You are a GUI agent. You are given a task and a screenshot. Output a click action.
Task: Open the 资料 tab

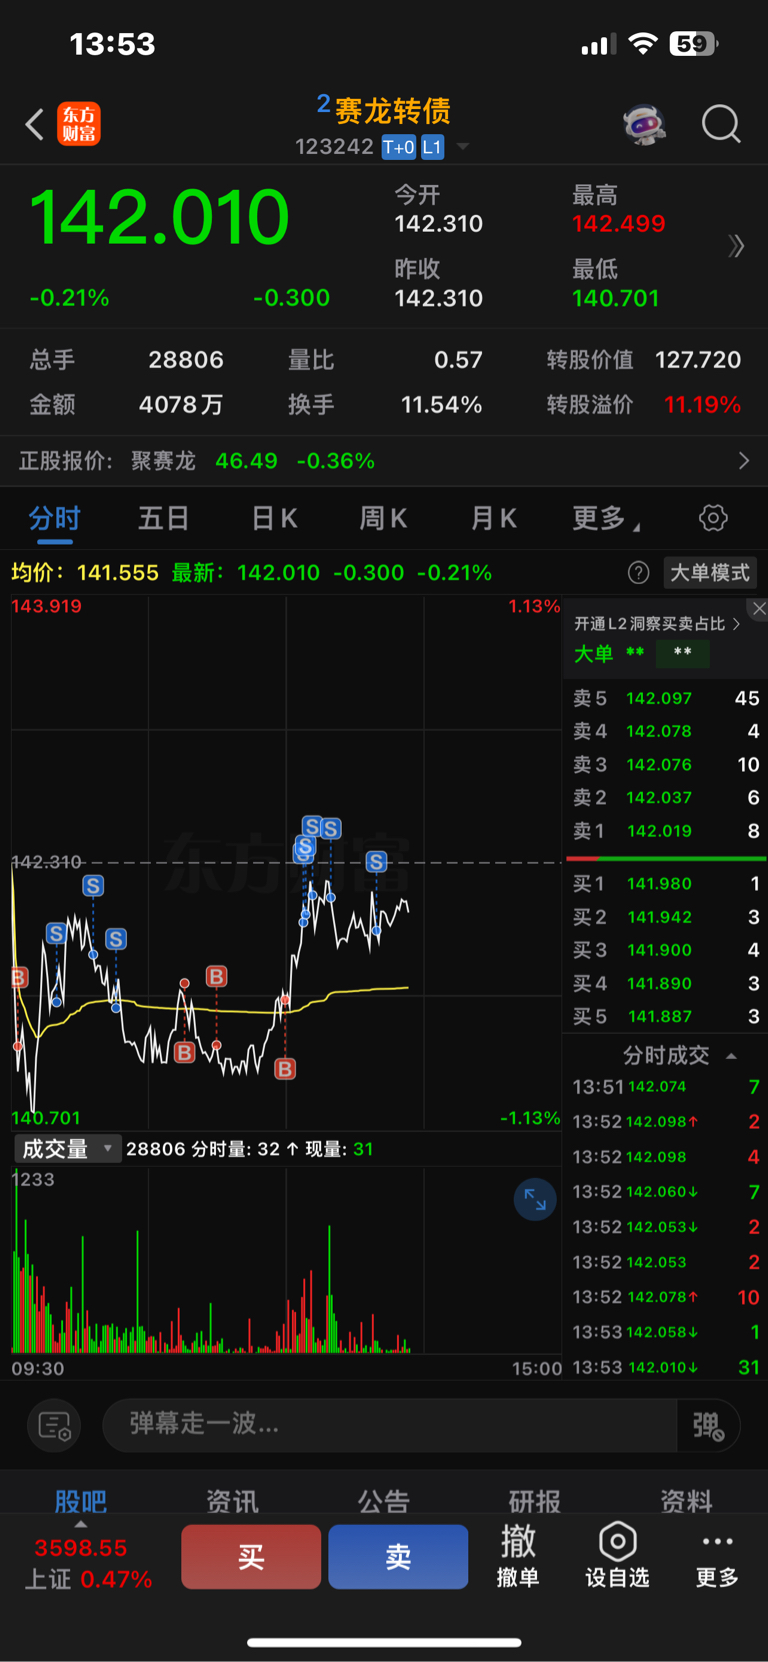coord(686,1501)
